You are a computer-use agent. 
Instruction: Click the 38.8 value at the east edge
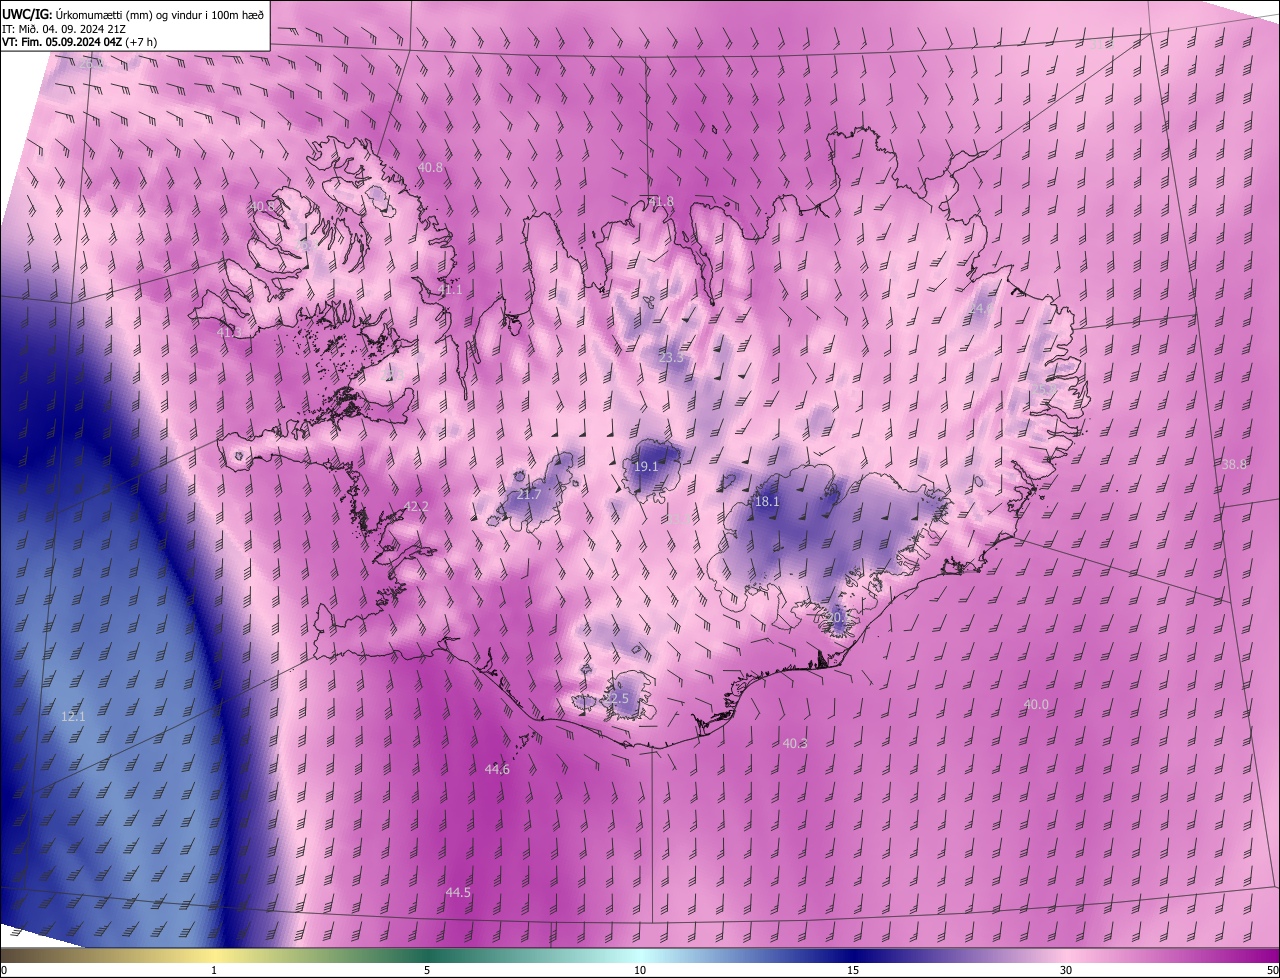point(1235,465)
